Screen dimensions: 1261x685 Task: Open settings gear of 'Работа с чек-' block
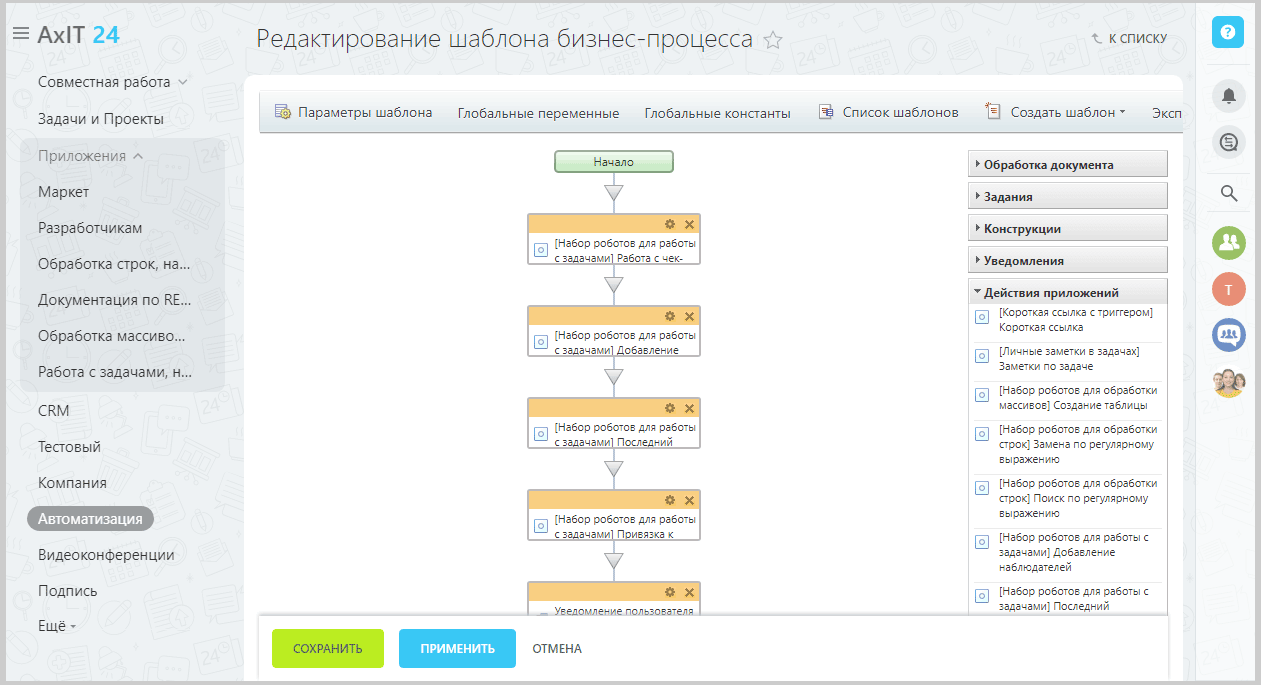[670, 223]
